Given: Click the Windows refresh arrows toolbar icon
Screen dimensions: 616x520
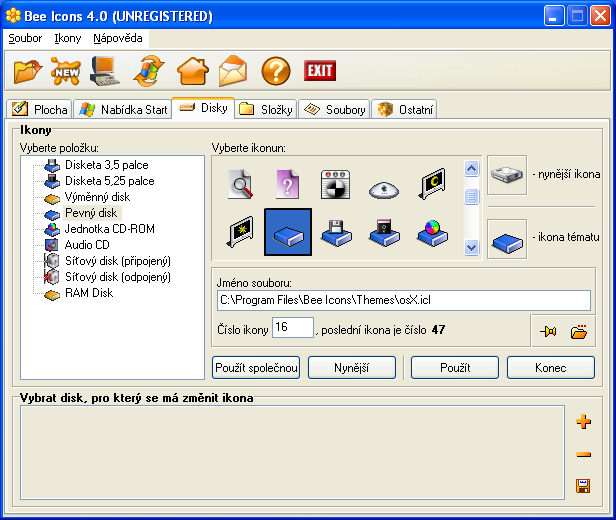Looking at the screenshot, I should tap(148, 71).
